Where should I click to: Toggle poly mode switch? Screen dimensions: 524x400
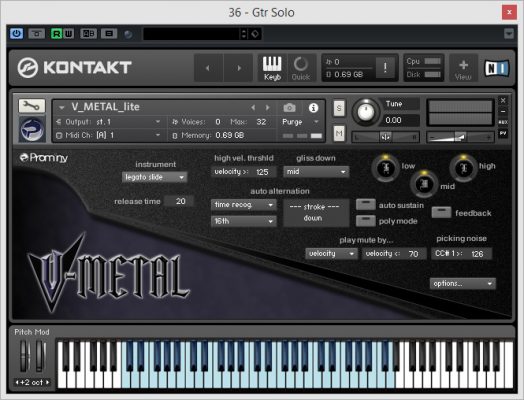point(366,221)
